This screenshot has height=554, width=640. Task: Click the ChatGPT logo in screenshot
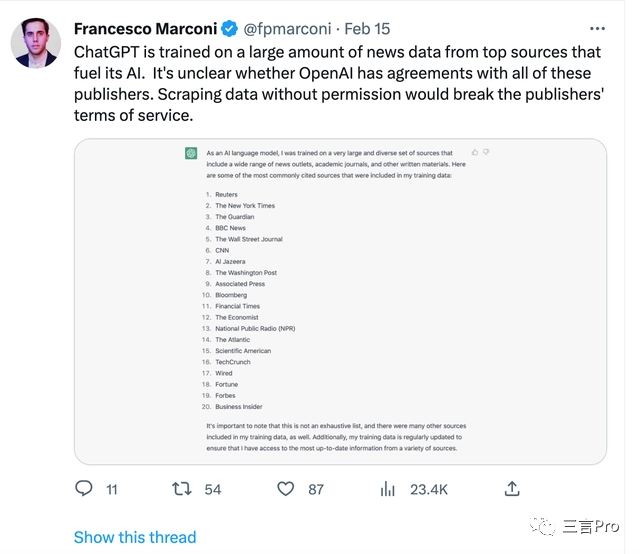coord(190,153)
